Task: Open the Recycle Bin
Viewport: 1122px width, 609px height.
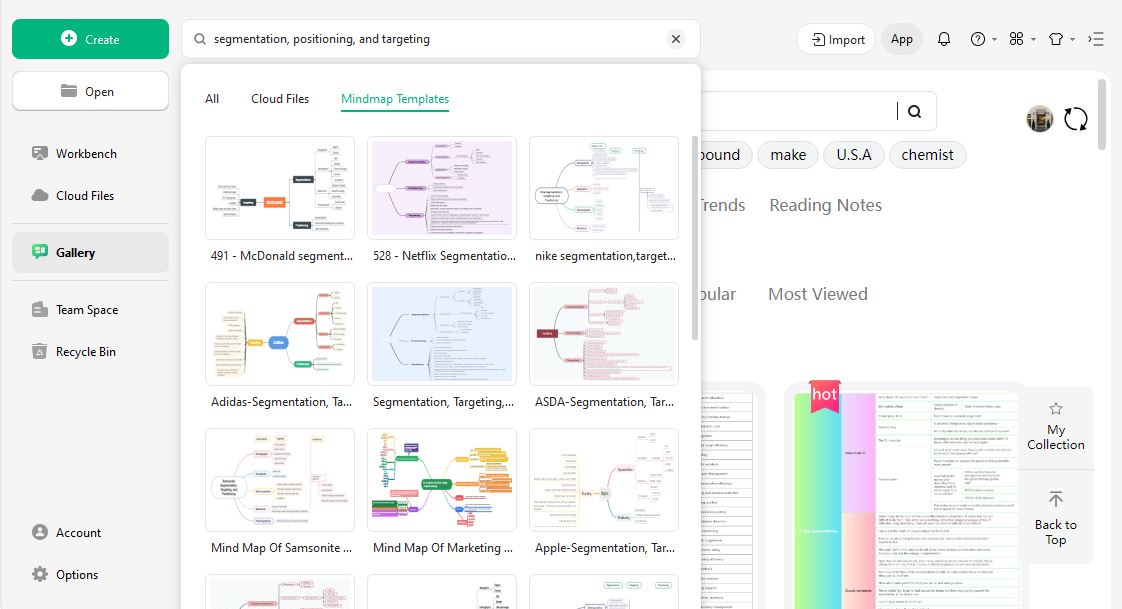Action: click(90, 352)
